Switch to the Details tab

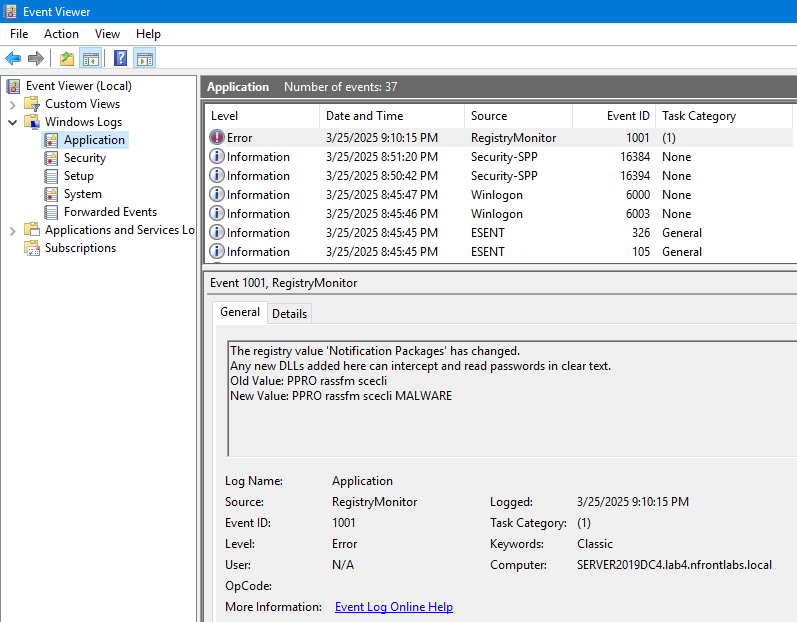coord(290,313)
